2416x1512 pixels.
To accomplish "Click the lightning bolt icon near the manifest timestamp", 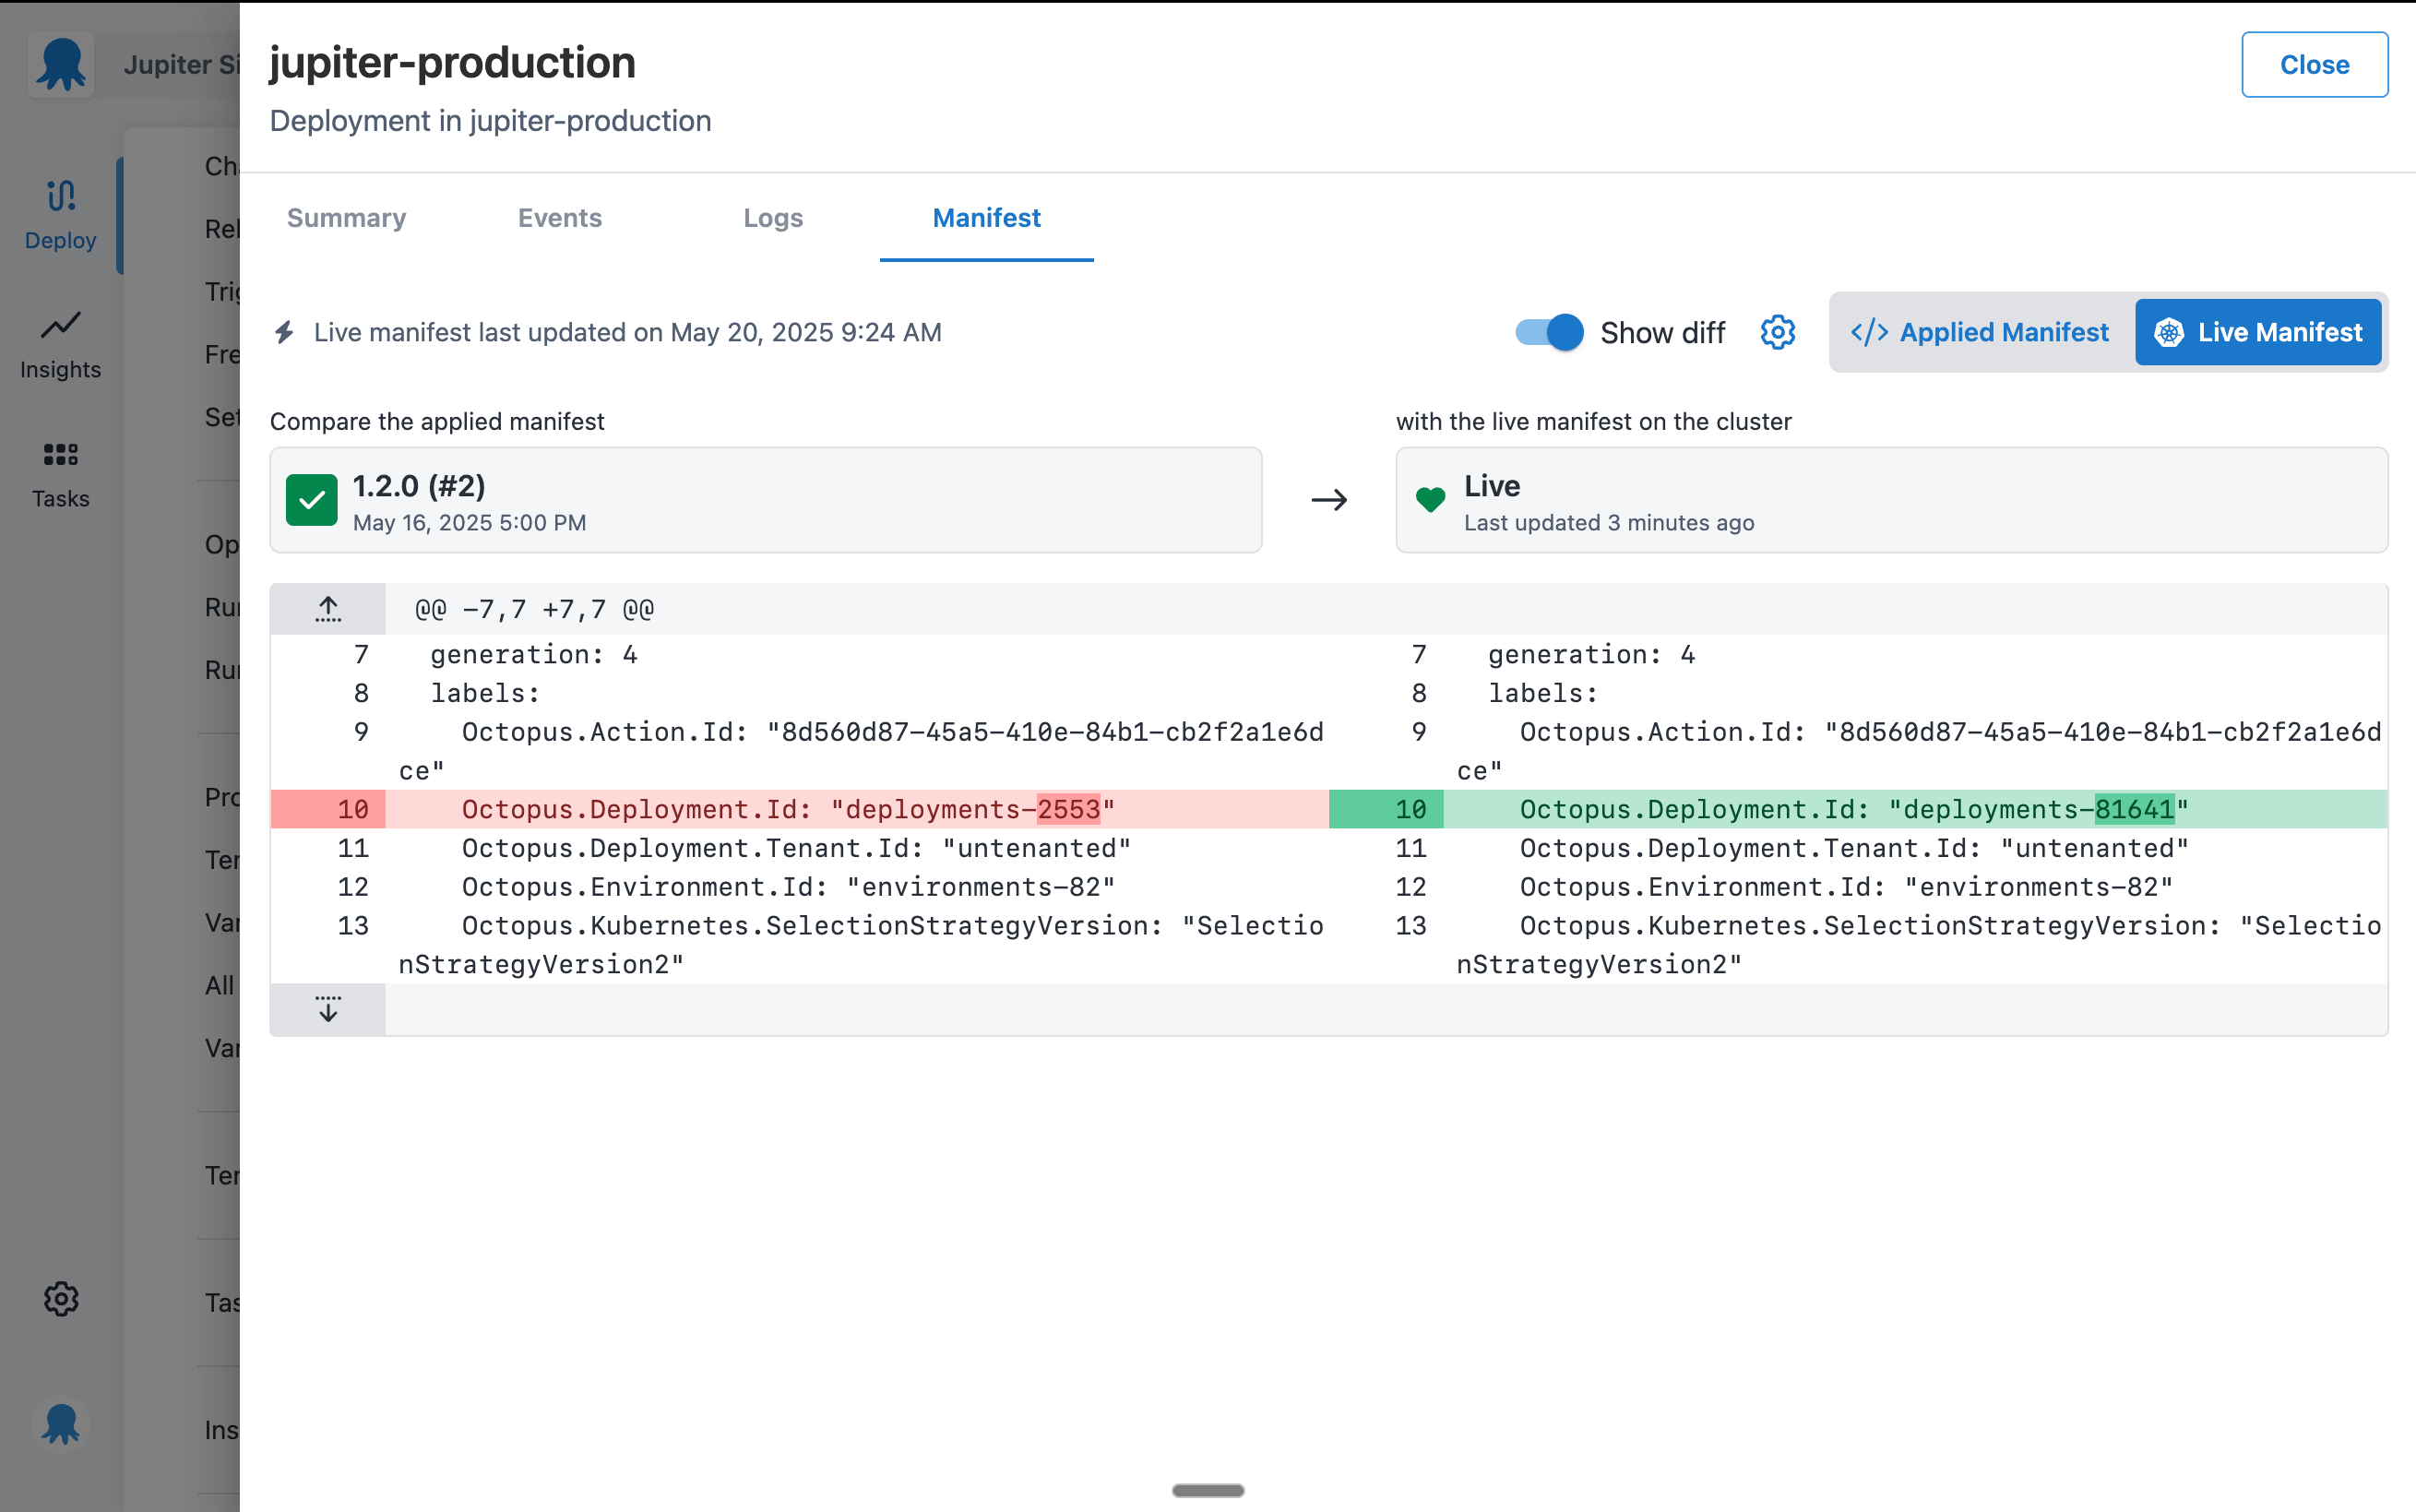I will click(285, 331).
